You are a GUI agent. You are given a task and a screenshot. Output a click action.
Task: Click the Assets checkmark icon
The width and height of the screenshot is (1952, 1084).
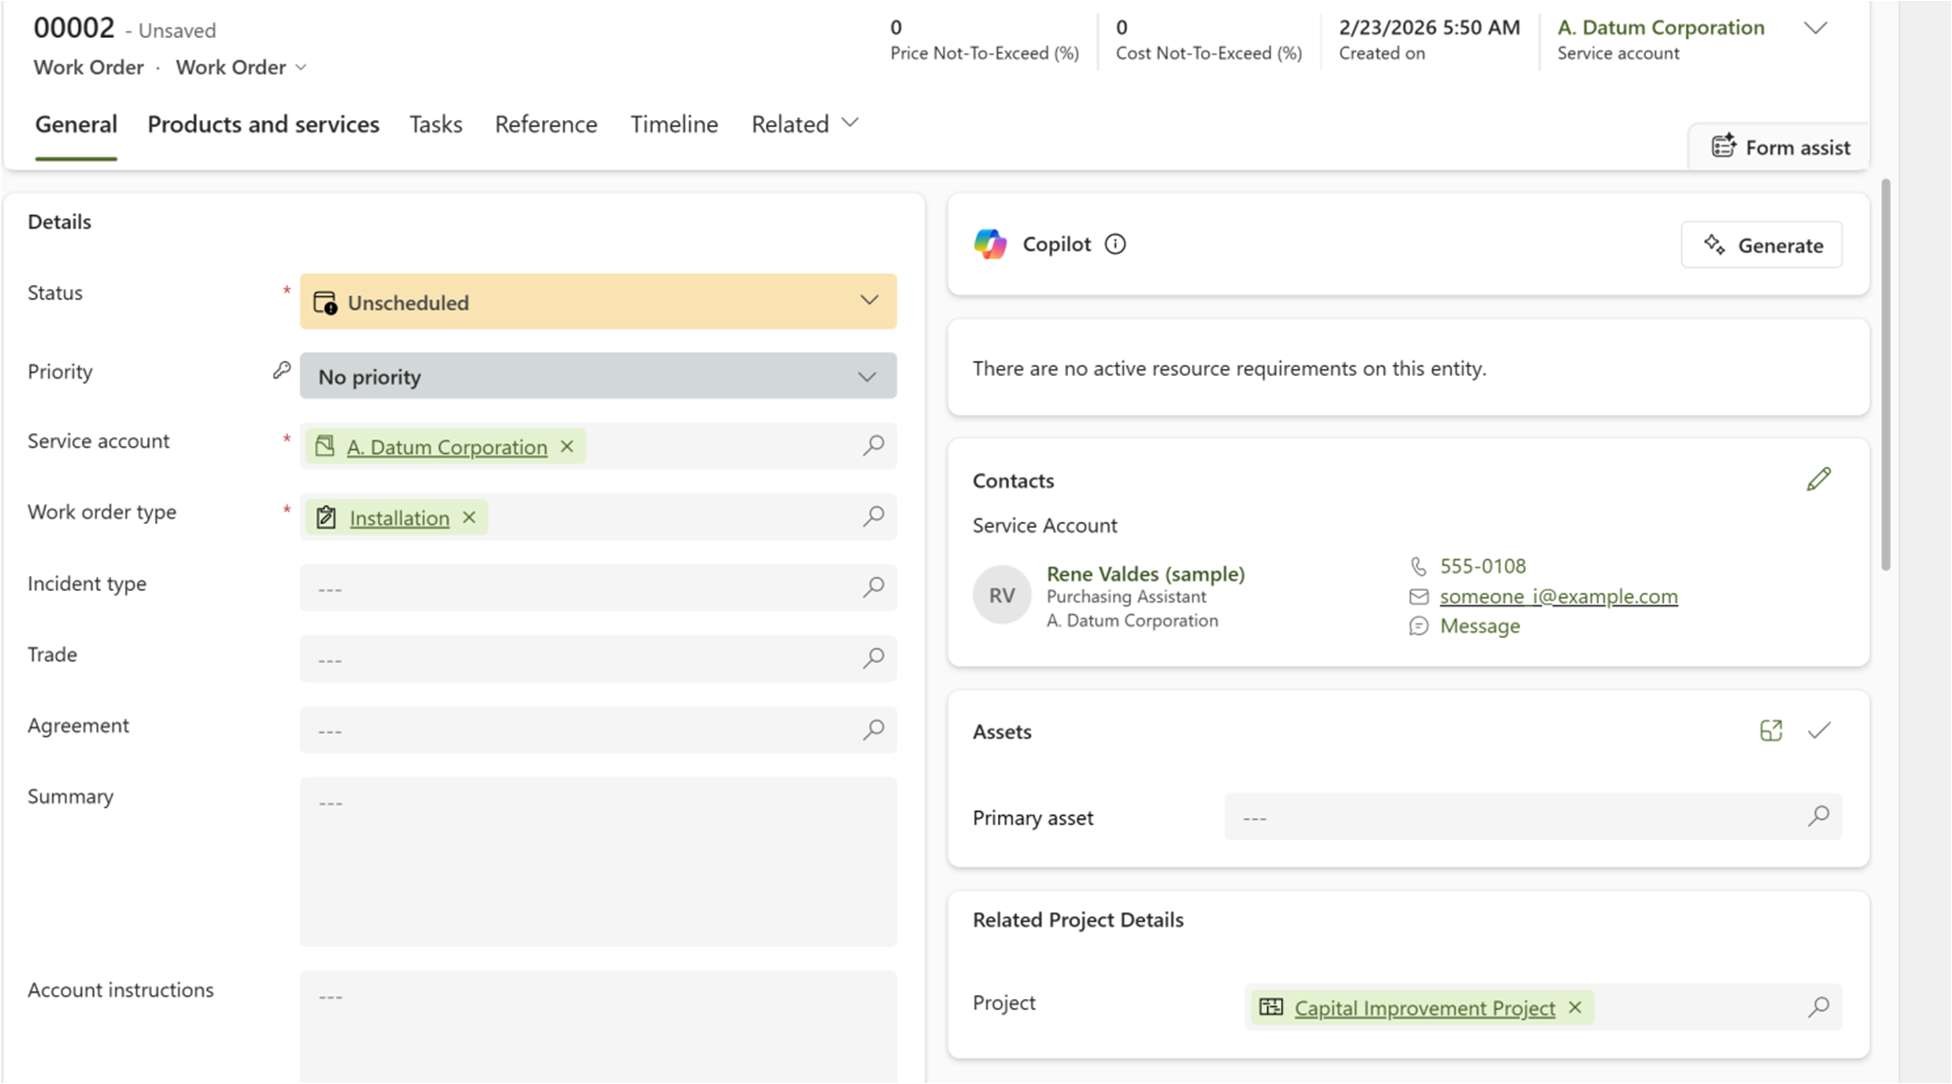click(x=1818, y=731)
